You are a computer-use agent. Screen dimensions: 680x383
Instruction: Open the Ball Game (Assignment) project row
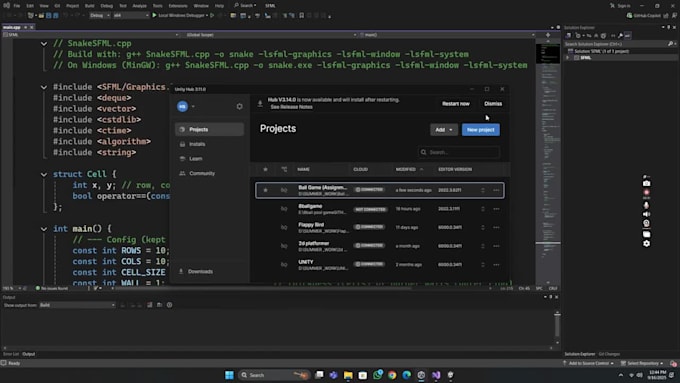[x=380, y=190]
